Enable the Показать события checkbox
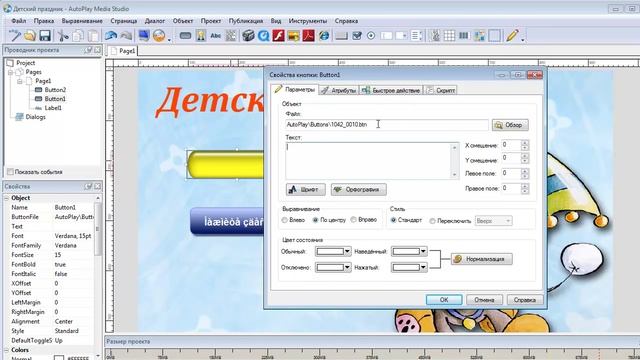This screenshot has width=640, height=360. [10, 172]
